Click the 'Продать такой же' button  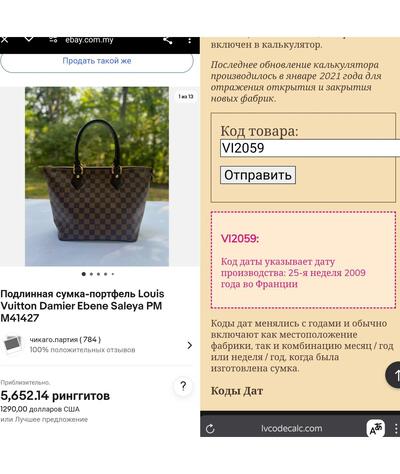pos(97,61)
